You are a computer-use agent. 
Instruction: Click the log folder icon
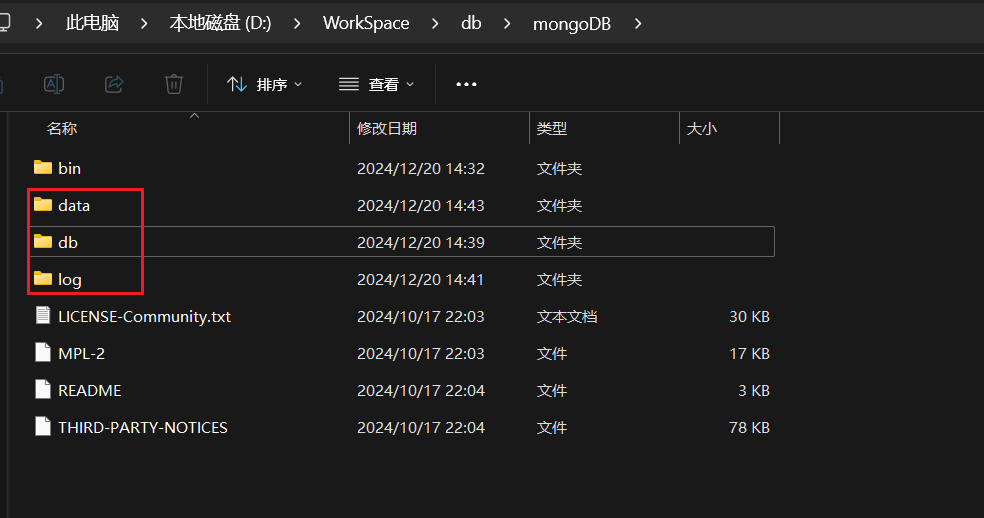[x=42, y=279]
